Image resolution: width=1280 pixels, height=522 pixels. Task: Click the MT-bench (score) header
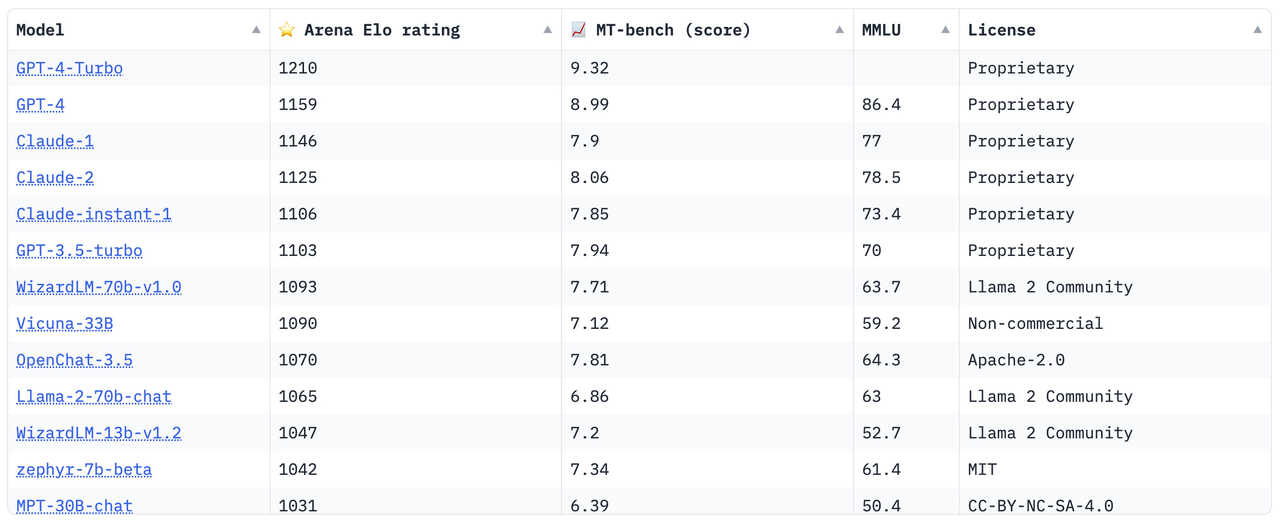(x=673, y=30)
